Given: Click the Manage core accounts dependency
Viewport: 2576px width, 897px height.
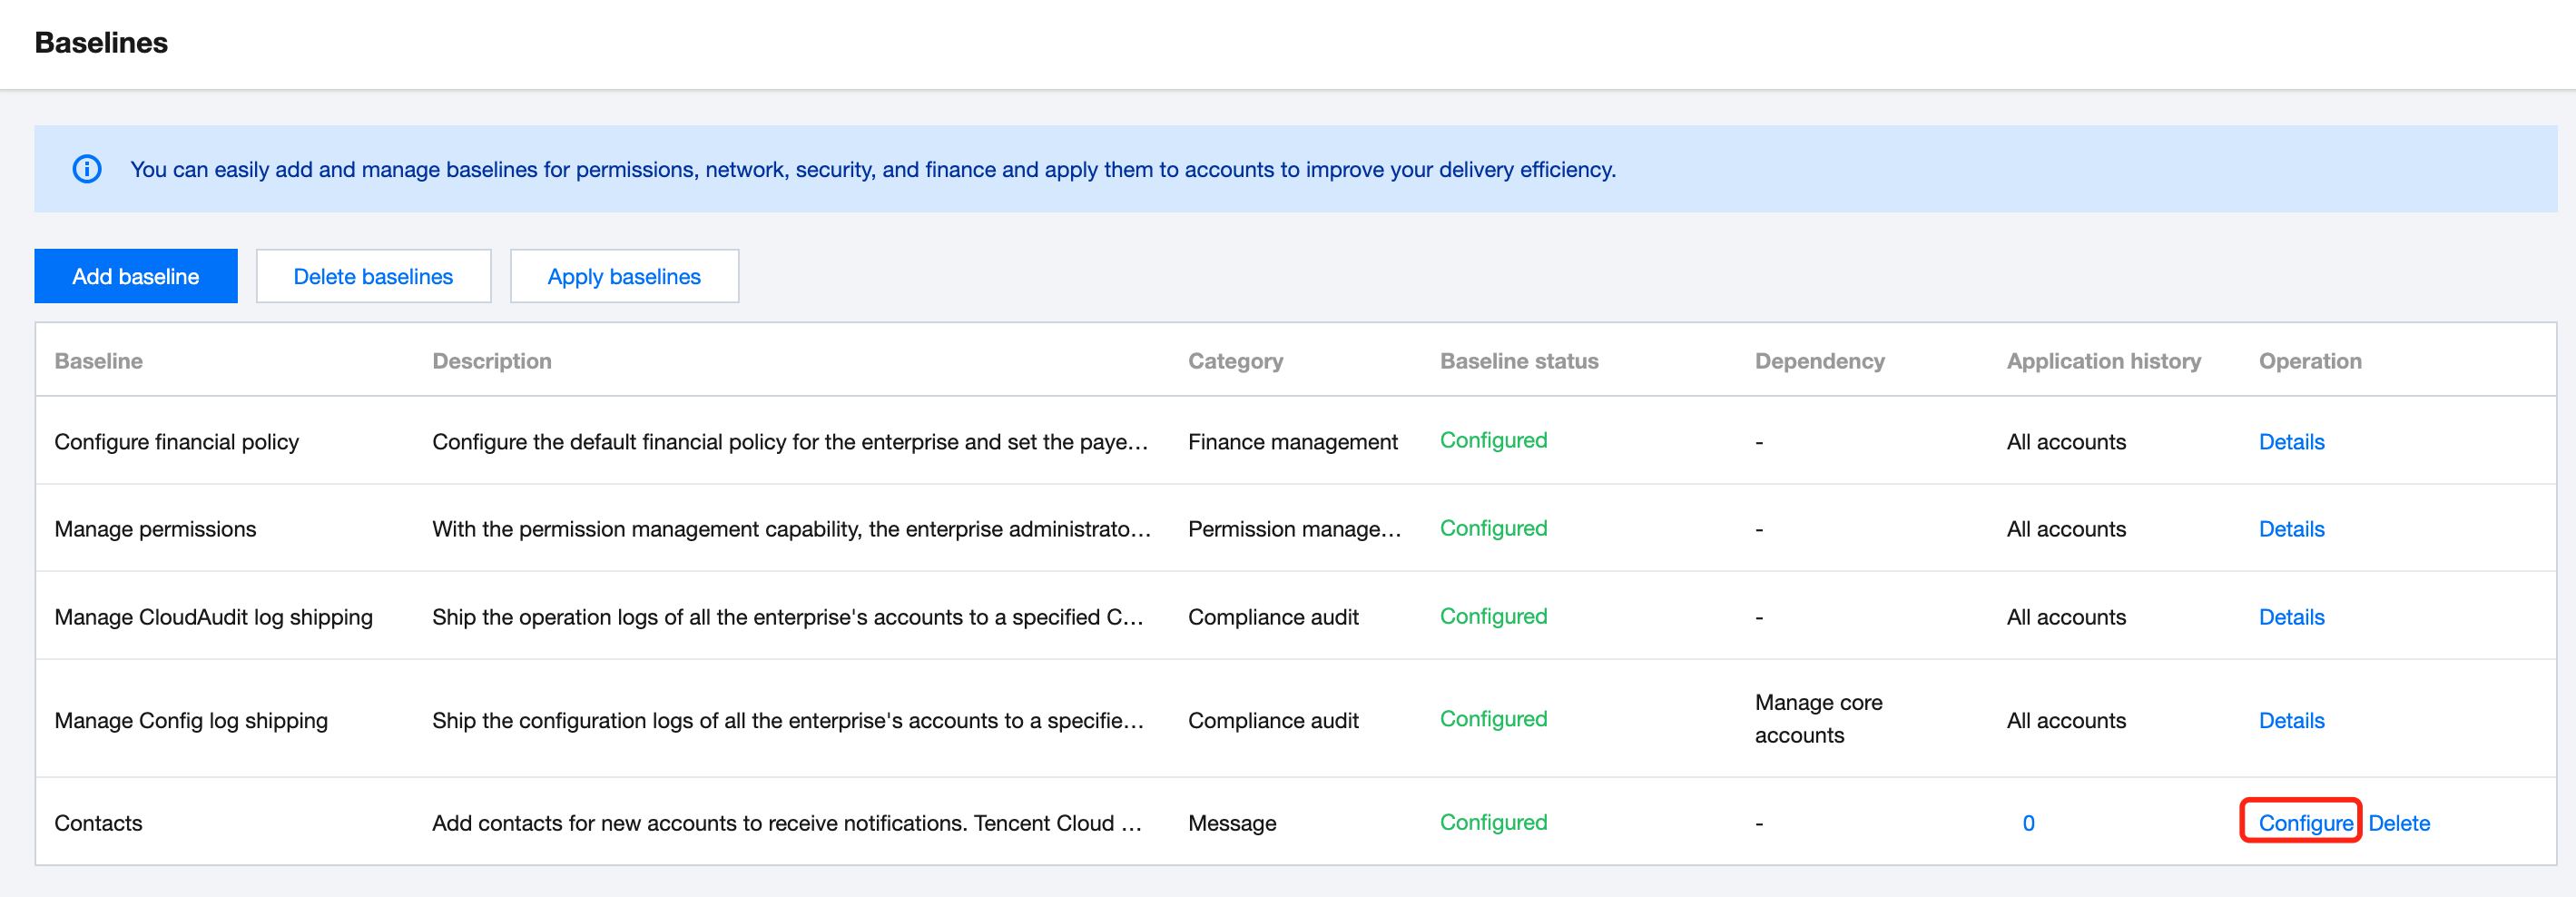Looking at the screenshot, I should [1818, 718].
